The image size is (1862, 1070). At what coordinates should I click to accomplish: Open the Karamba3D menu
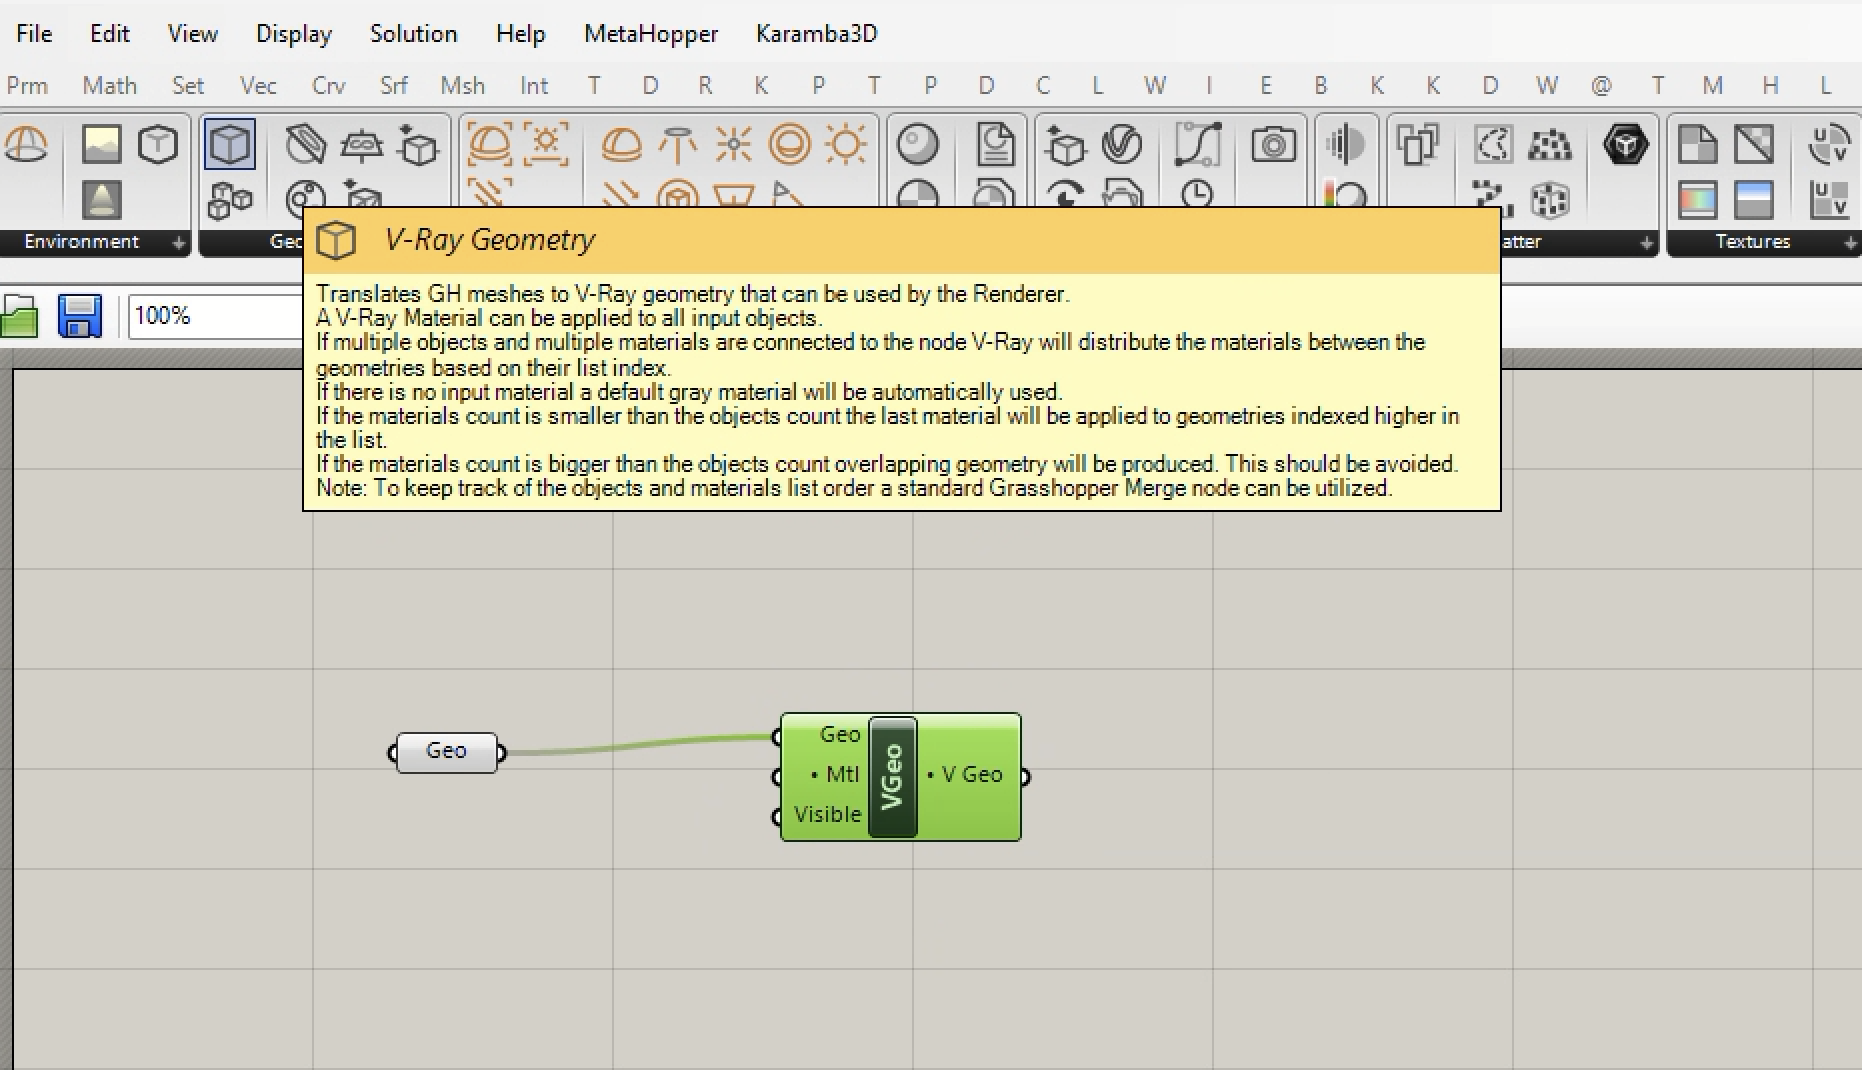pos(816,33)
